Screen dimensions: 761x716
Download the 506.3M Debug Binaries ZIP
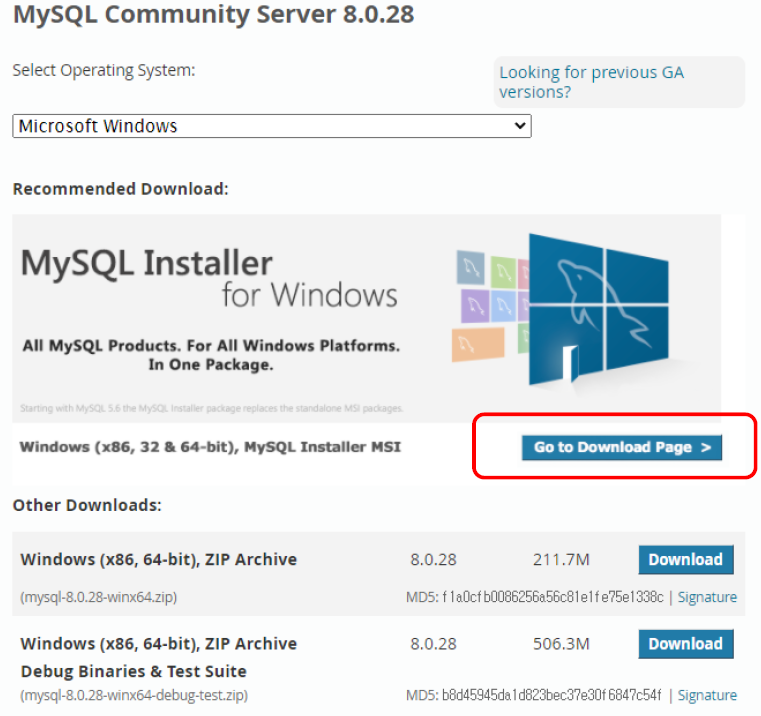click(686, 644)
